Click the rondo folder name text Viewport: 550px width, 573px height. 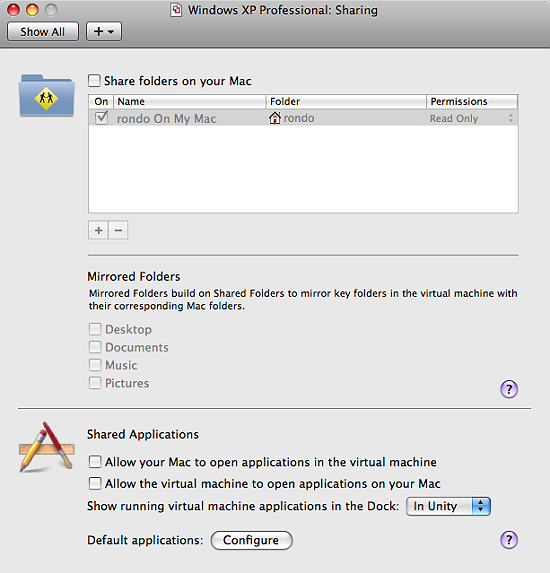(299, 118)
